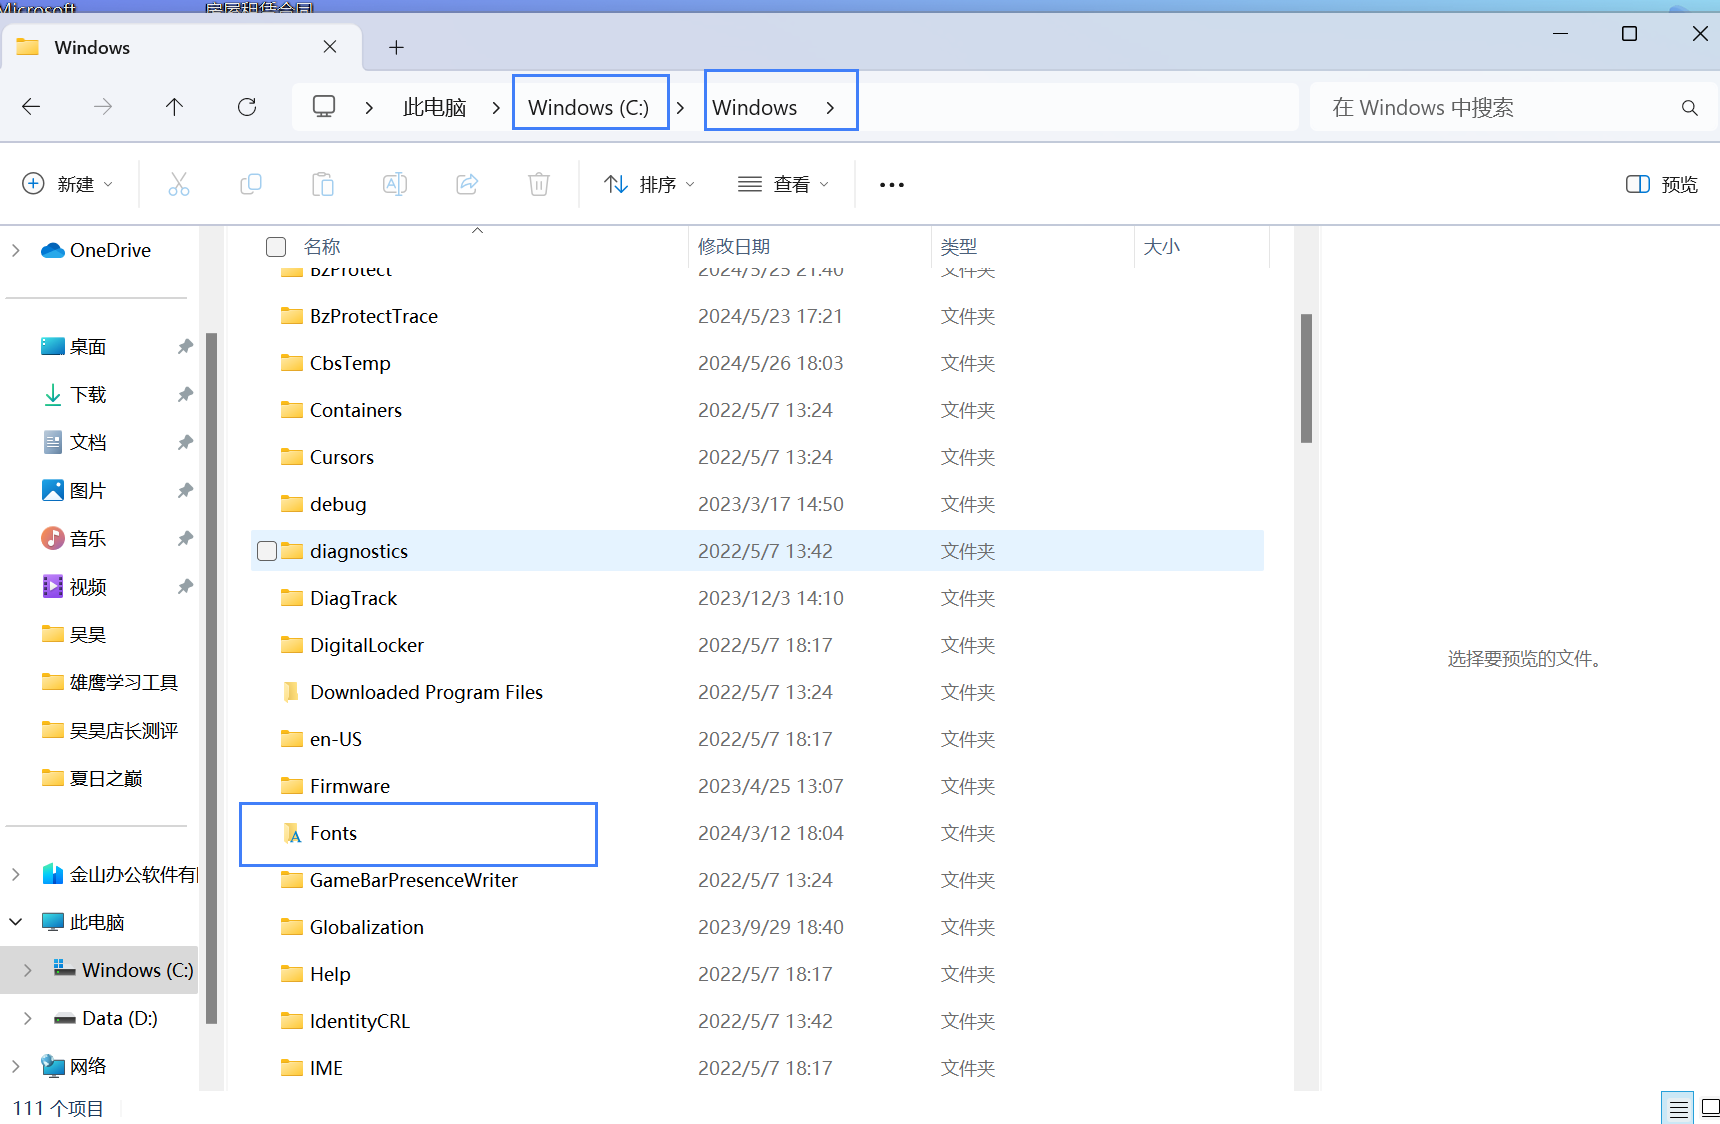Toggle the select-all checkbox in header
Screen dimensions: 1720x1124
coord(276,247)
